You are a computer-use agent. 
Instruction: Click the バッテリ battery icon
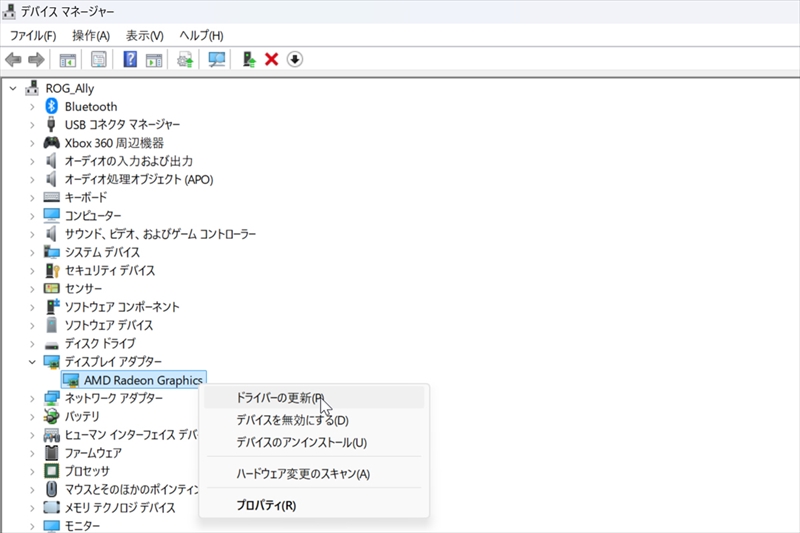click(x=52, y=416)
